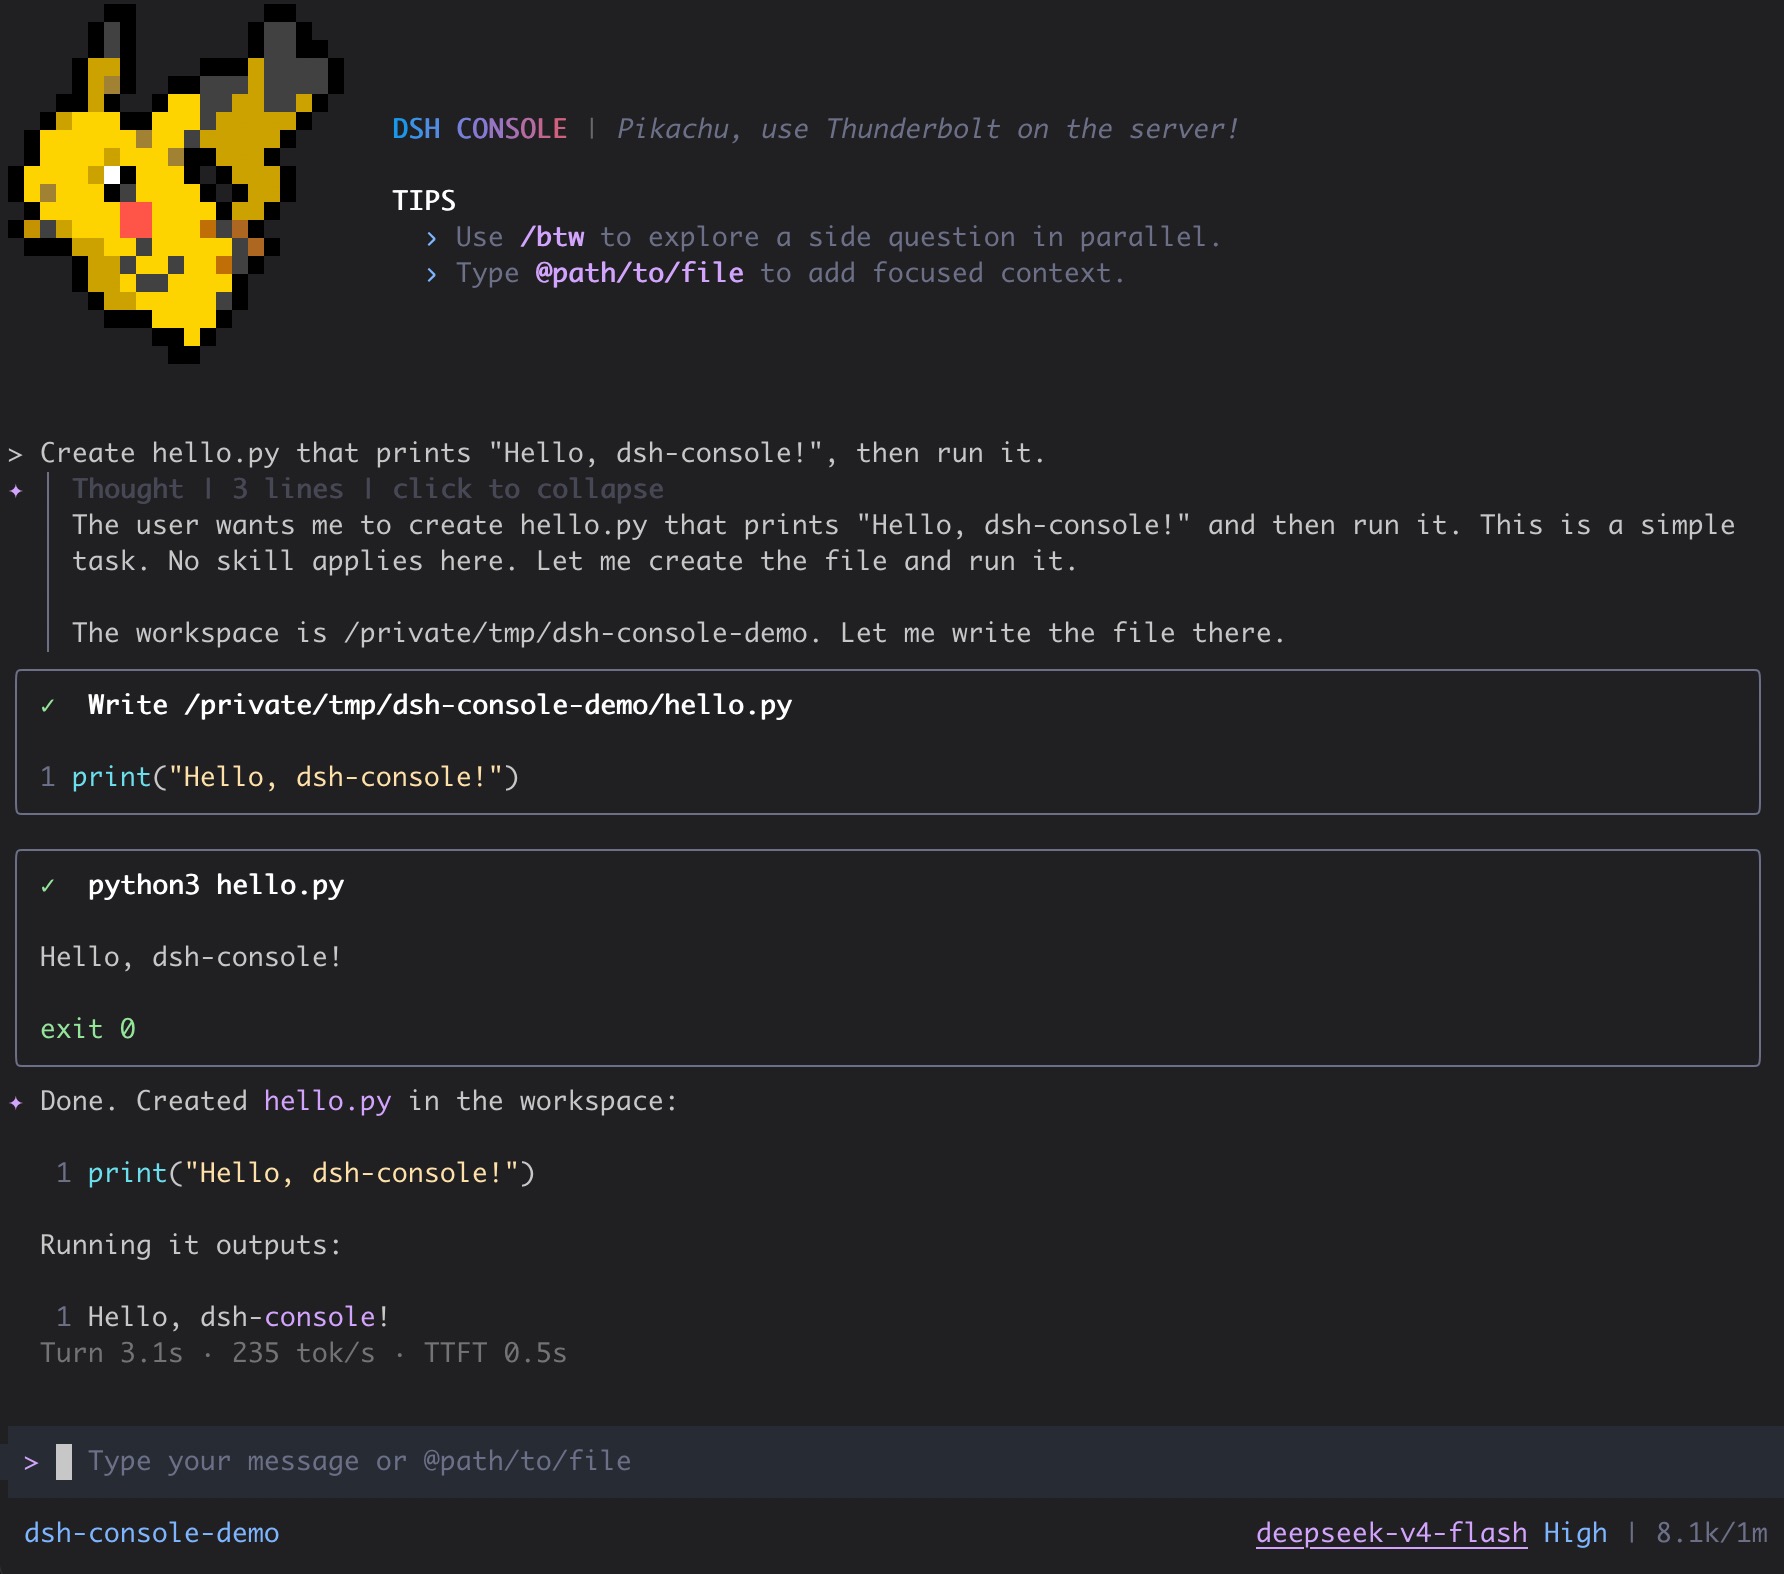Click the exit 0 status text
1784x1574 pixels.
pyautogui.click(x=88, y=1029)
